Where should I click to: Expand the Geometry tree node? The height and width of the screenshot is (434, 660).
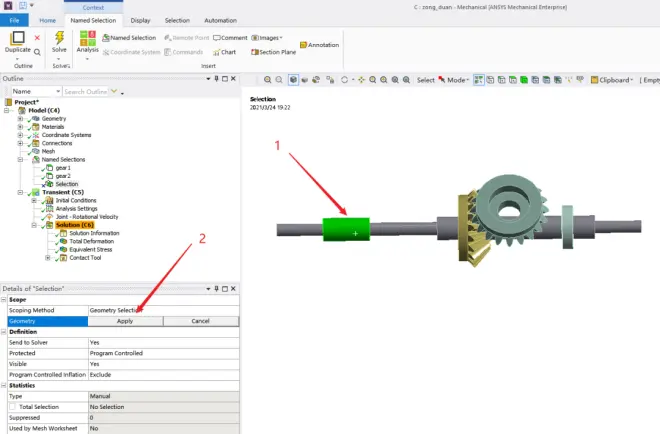point(20,119)
